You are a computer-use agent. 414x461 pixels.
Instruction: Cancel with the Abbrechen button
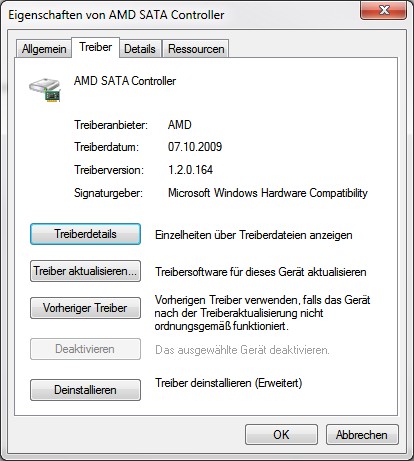click(362, 435)
